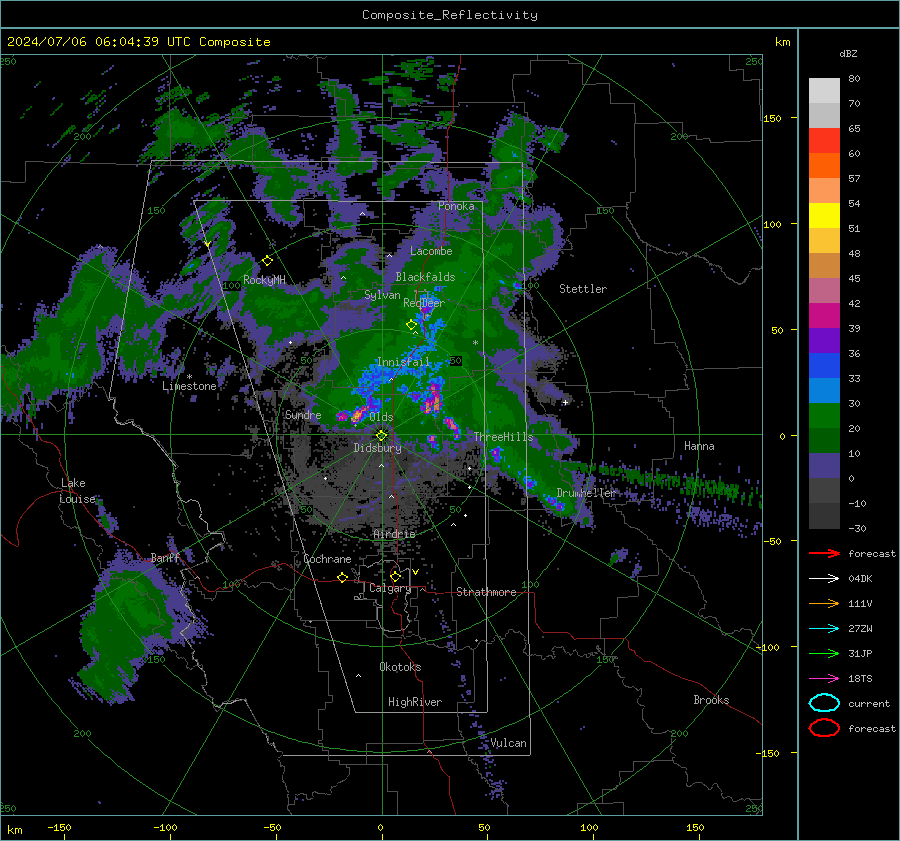The image size is (900, 841).
Task: Click the light gray swatch below 80 dBZ
Action: click(824, 91)
